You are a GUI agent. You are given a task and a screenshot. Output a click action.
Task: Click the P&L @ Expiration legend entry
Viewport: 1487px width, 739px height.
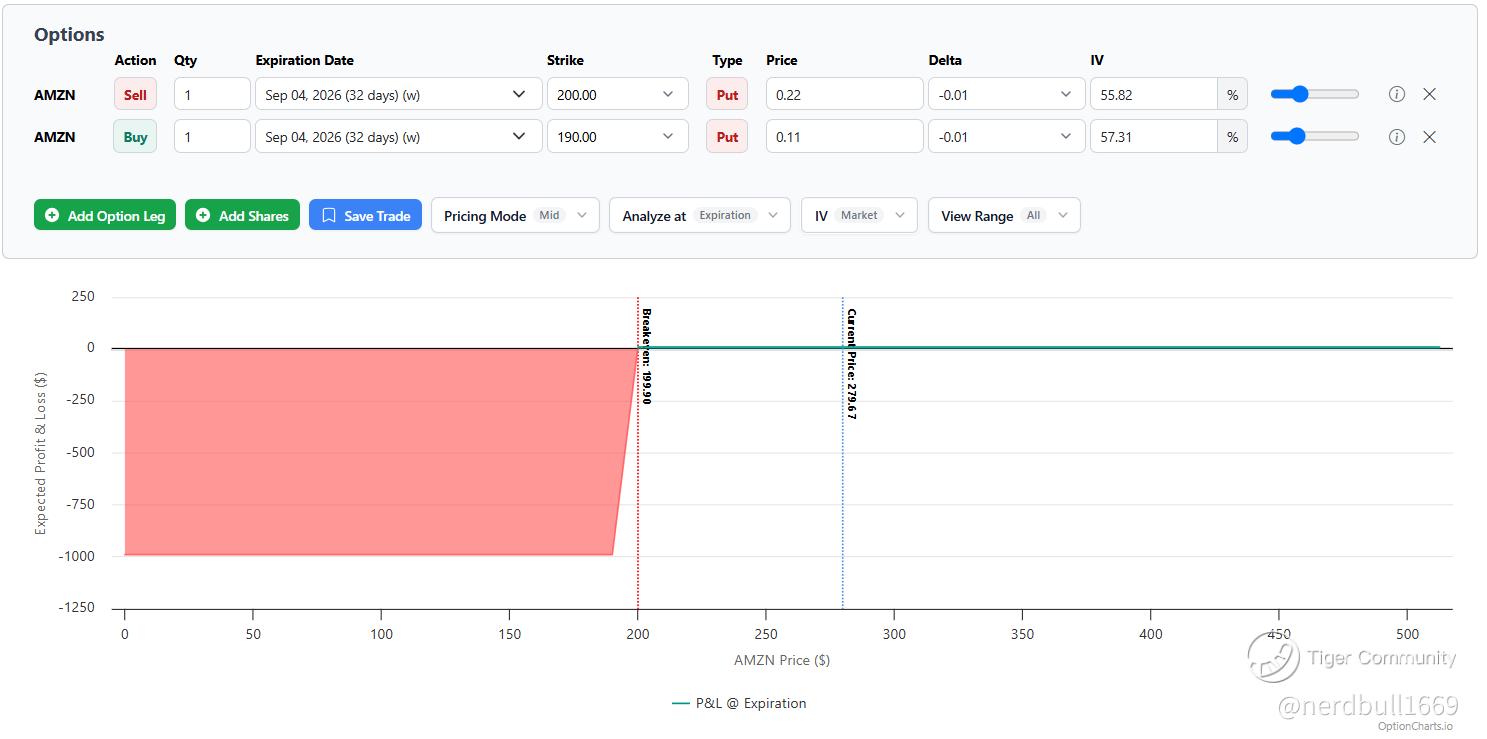click(739, 703)
